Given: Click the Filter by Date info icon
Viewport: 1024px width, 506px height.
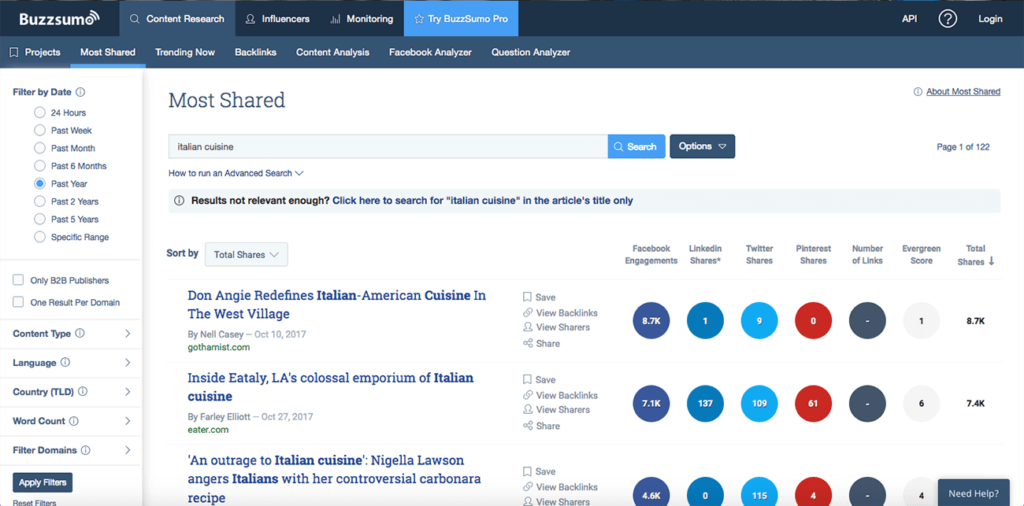Looking at the screenshot, I should [x=80, y=92].
